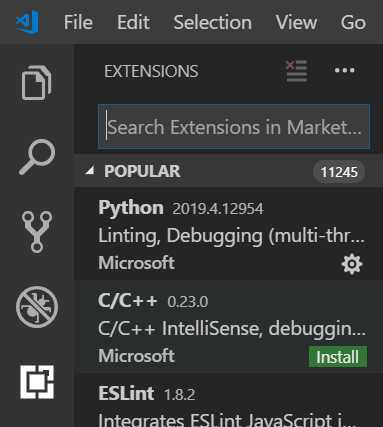Open the Search view magnifier icon
The height and width of the screenshot is (427, 383).
(x=37, y=157)
